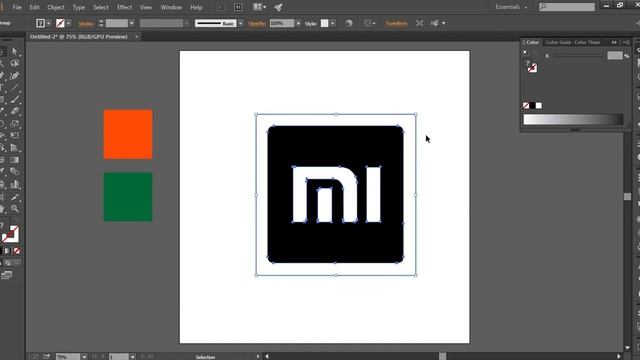Select the Curvature pen tool

(x=15, y=76)
